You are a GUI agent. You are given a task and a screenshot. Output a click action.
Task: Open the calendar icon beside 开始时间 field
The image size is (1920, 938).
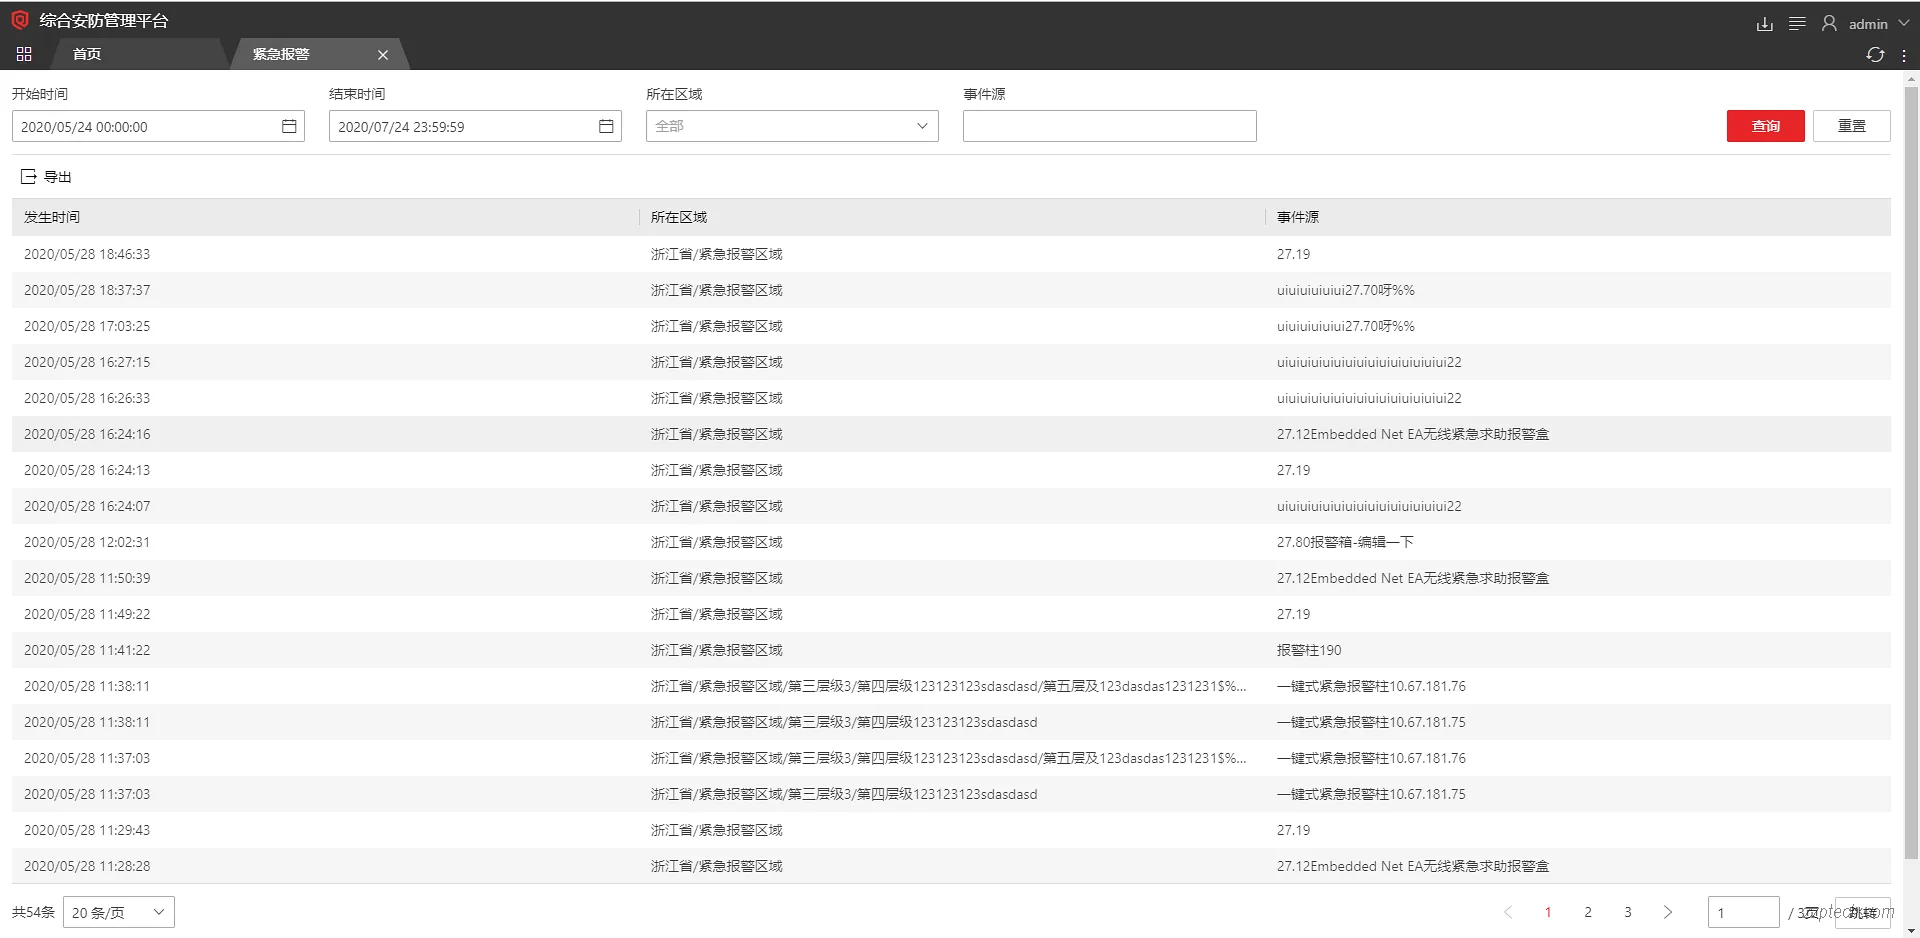(289, 126)
